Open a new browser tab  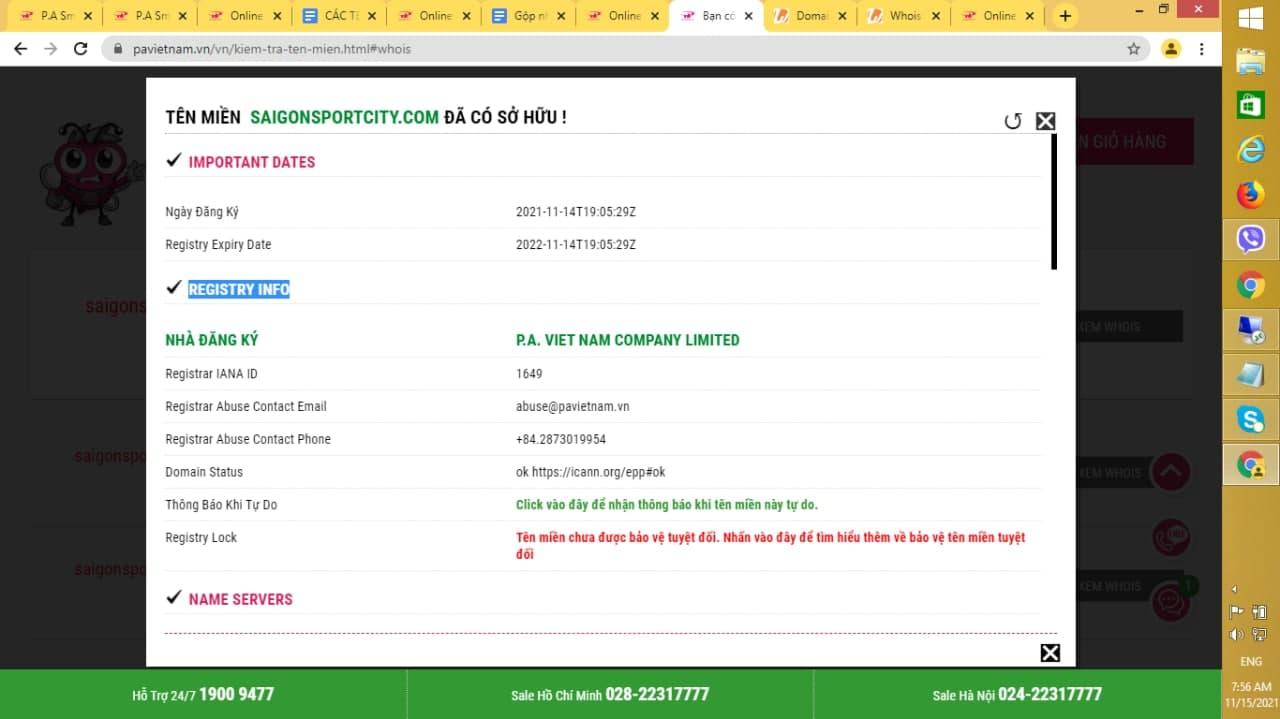click(x=1065, y=16)
